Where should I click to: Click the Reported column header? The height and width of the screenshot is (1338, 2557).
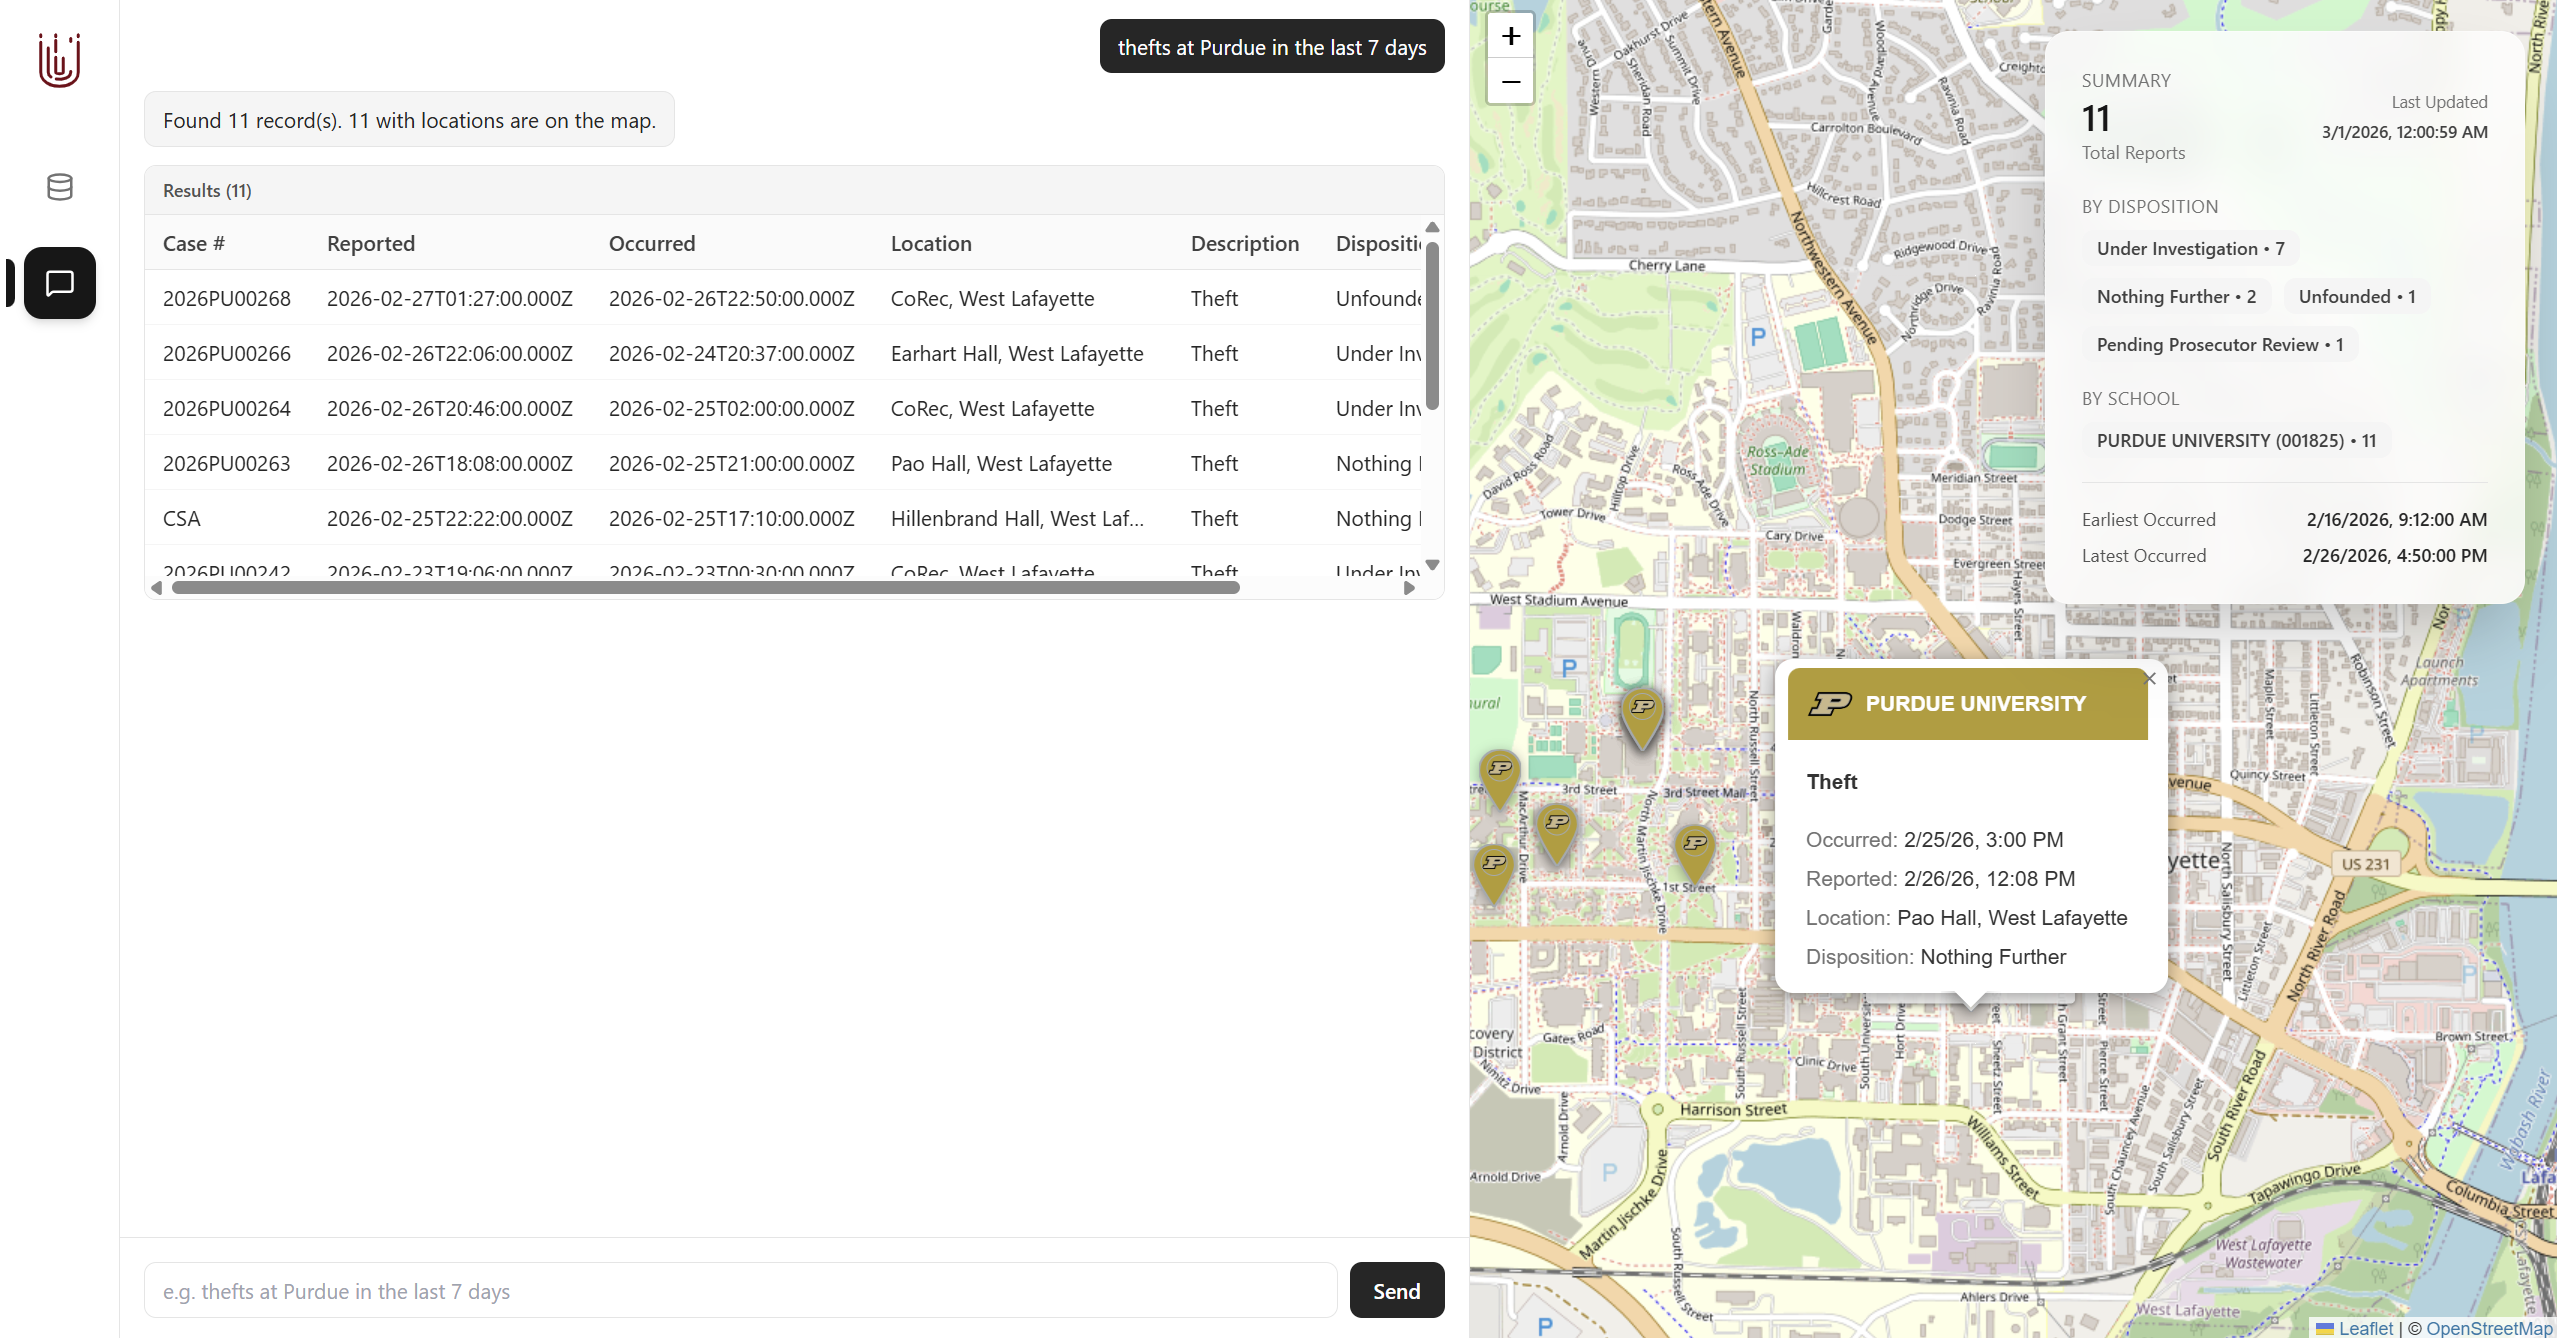coord(370,244)
